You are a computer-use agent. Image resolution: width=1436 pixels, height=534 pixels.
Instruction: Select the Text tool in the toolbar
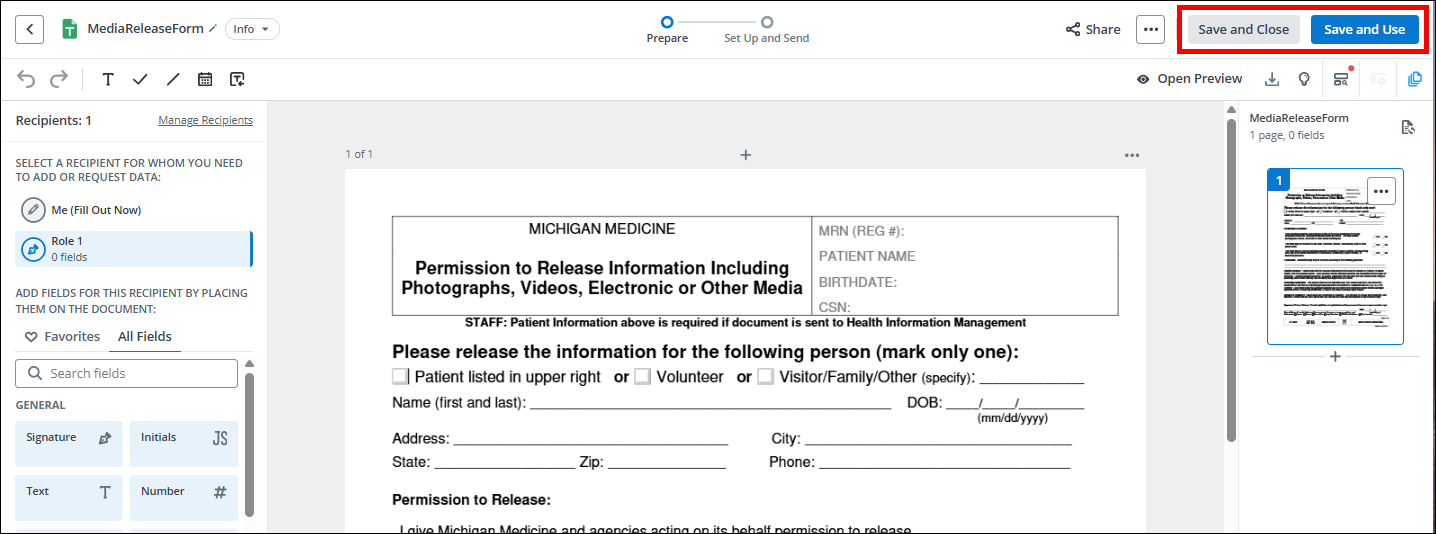tap(108, 79)
